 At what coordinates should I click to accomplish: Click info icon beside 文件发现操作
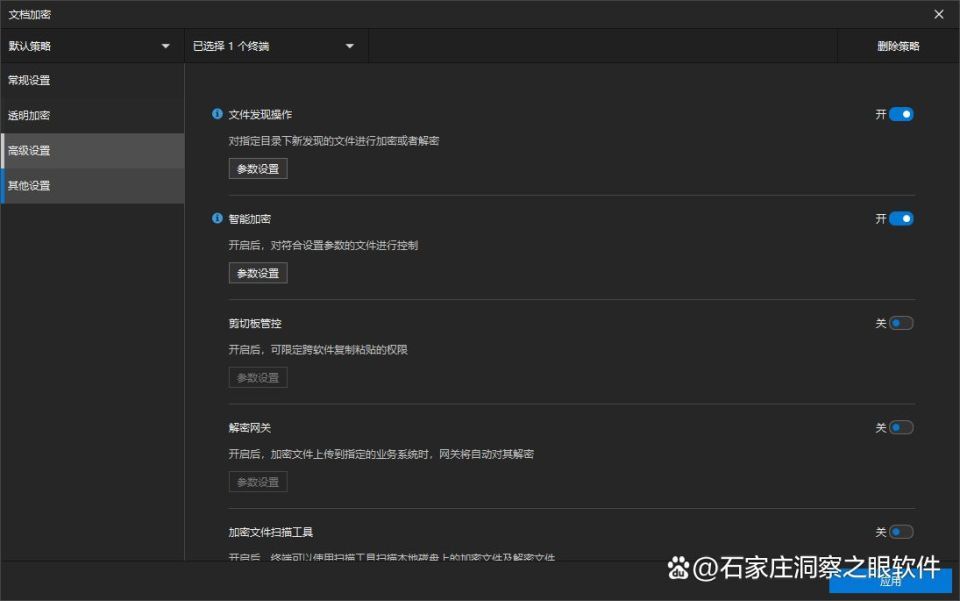pyautogui.click(x=217, y=114)
